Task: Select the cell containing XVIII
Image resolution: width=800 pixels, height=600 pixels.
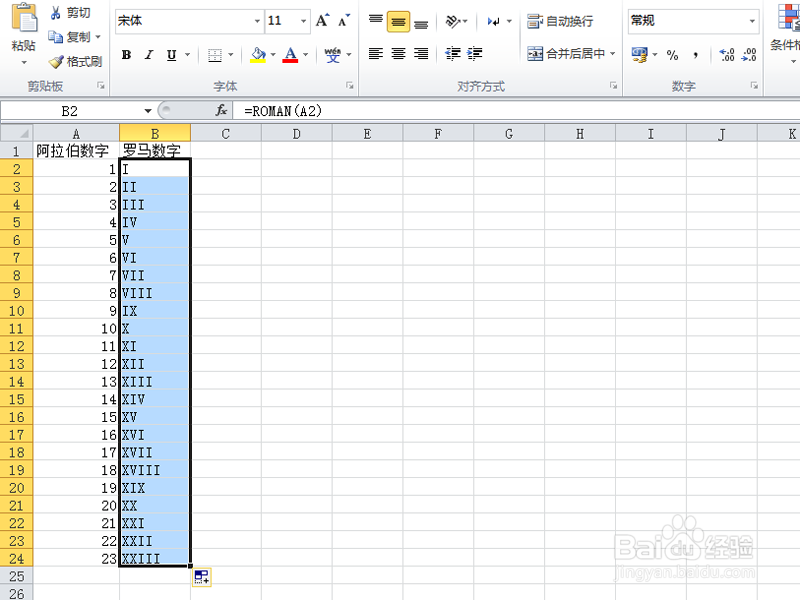Action: point(155,470)
